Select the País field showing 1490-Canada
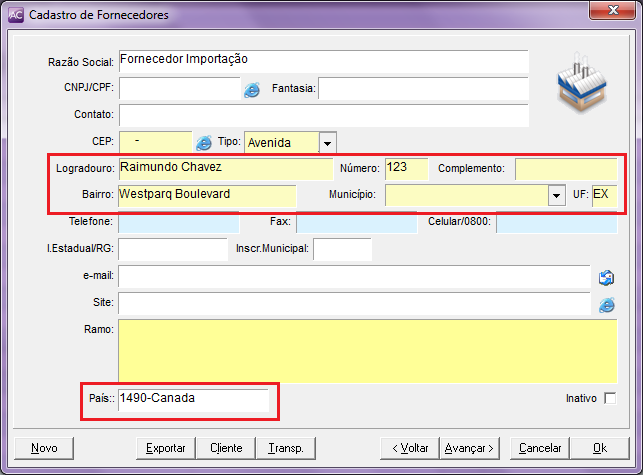 click(x=193, y=399)
